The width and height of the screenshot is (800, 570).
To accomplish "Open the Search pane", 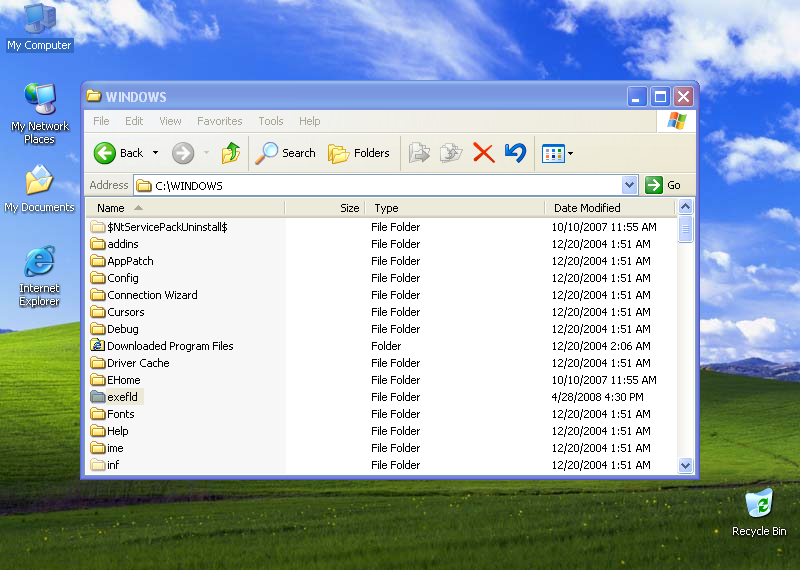I will pyautogui.click(x=285, y=153).
